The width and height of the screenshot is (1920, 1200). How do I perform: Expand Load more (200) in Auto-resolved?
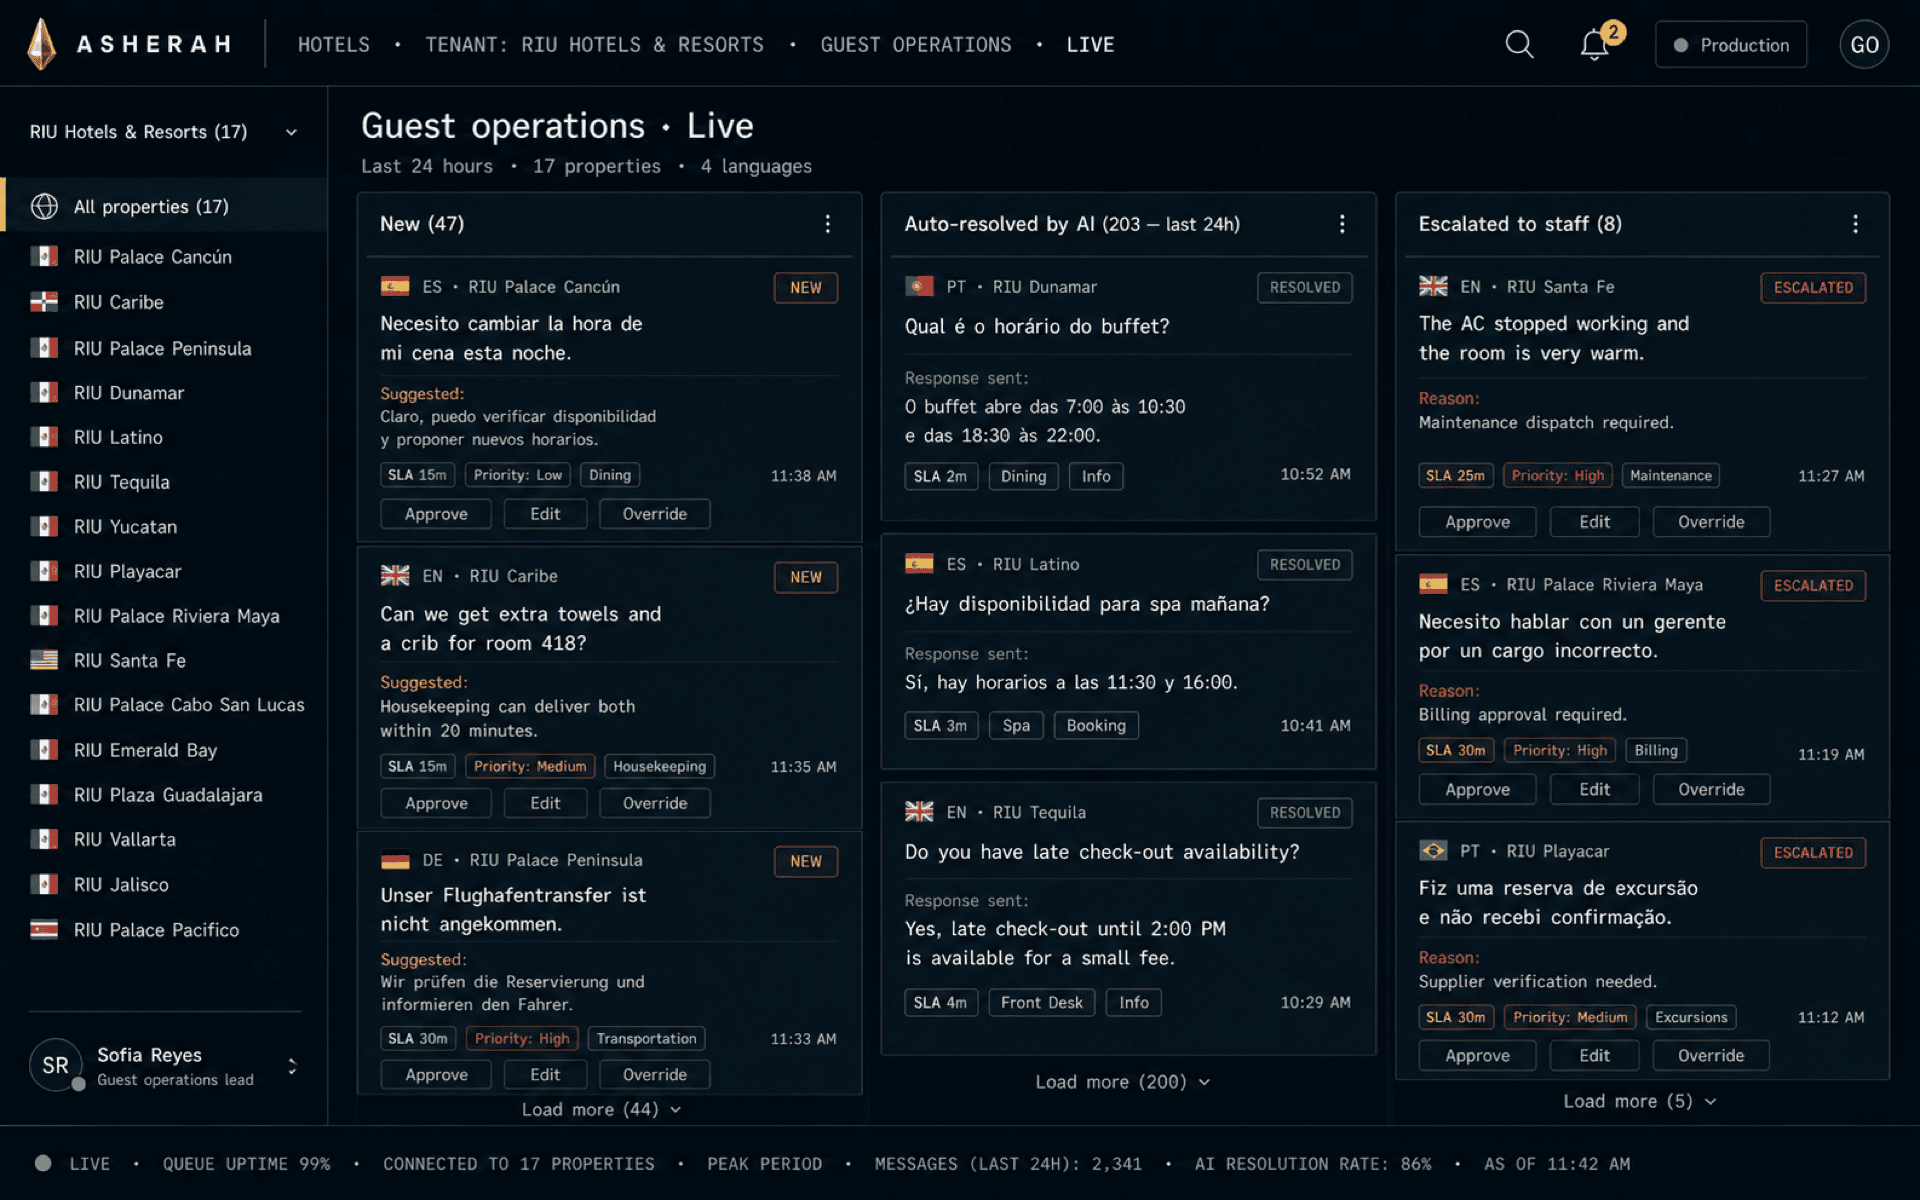(1122, 1082)
